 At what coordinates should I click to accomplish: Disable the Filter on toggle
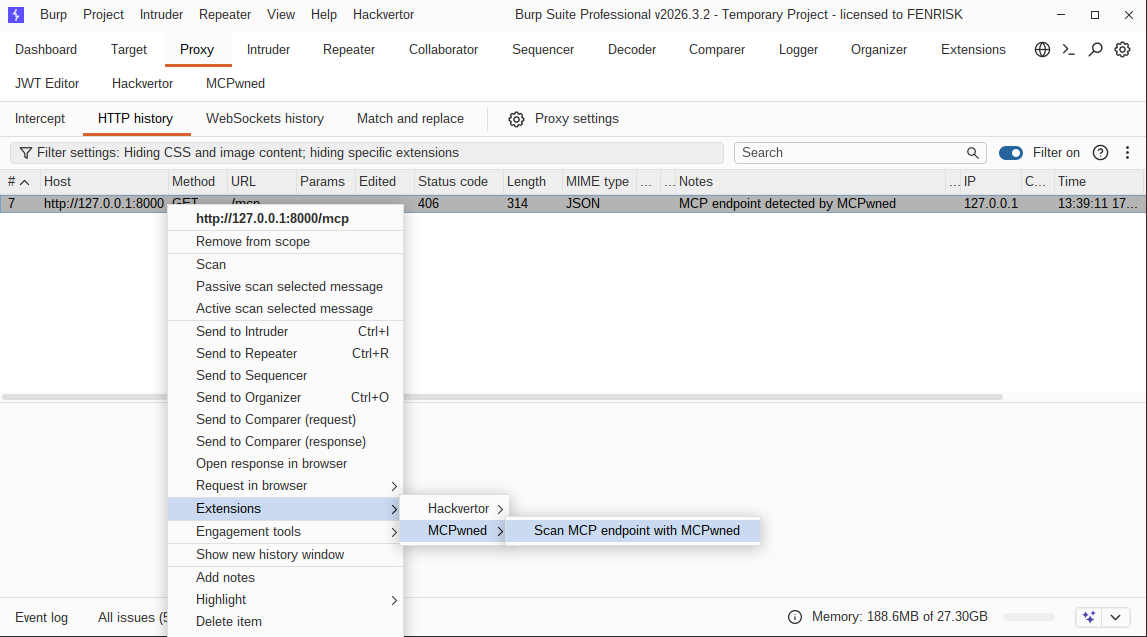[x=1010, y=152]
